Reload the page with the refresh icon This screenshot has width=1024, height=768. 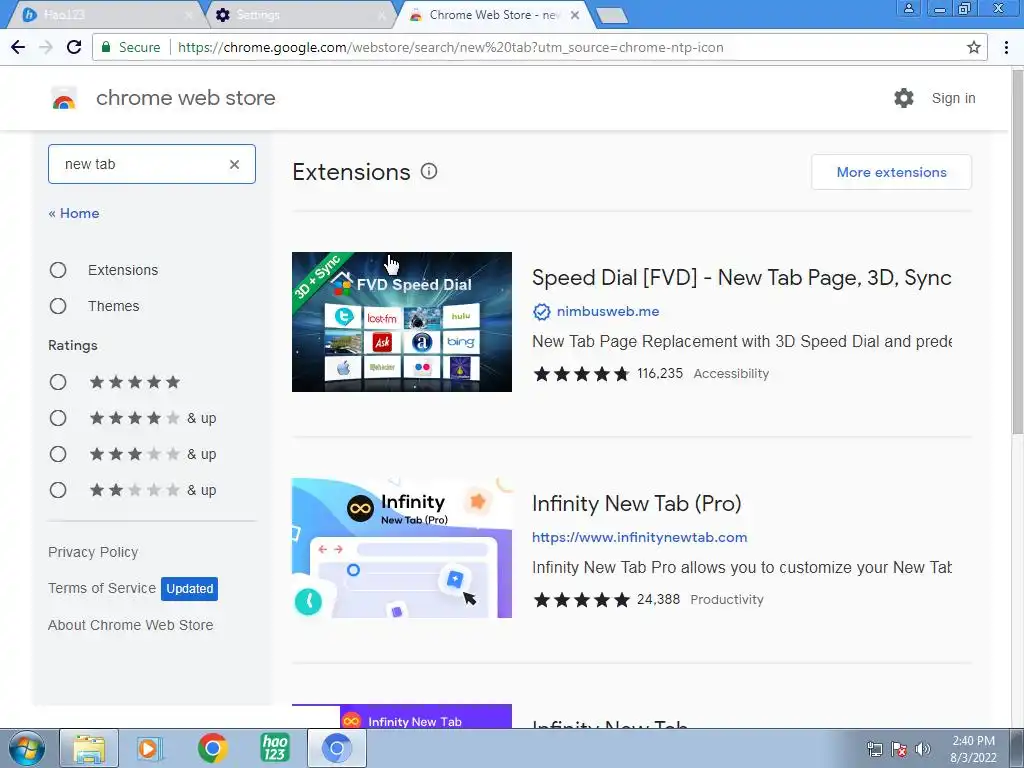(x=74, y=47)
